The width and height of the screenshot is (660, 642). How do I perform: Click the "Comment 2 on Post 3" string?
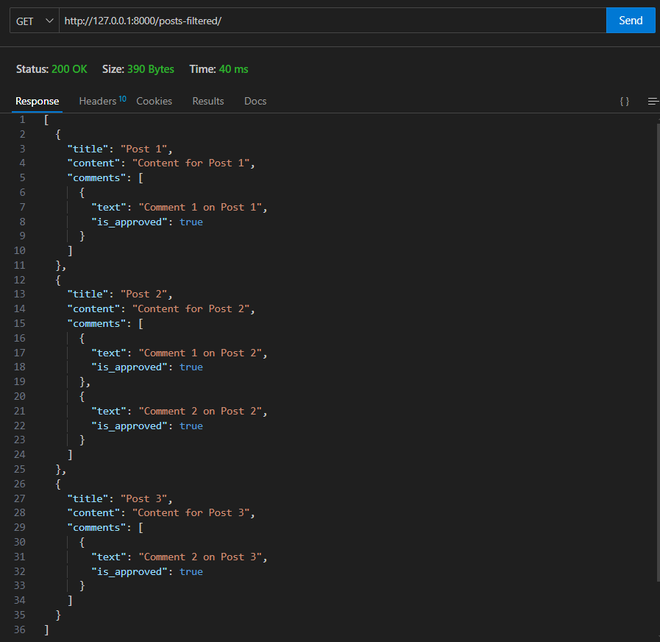pos(202,557)
